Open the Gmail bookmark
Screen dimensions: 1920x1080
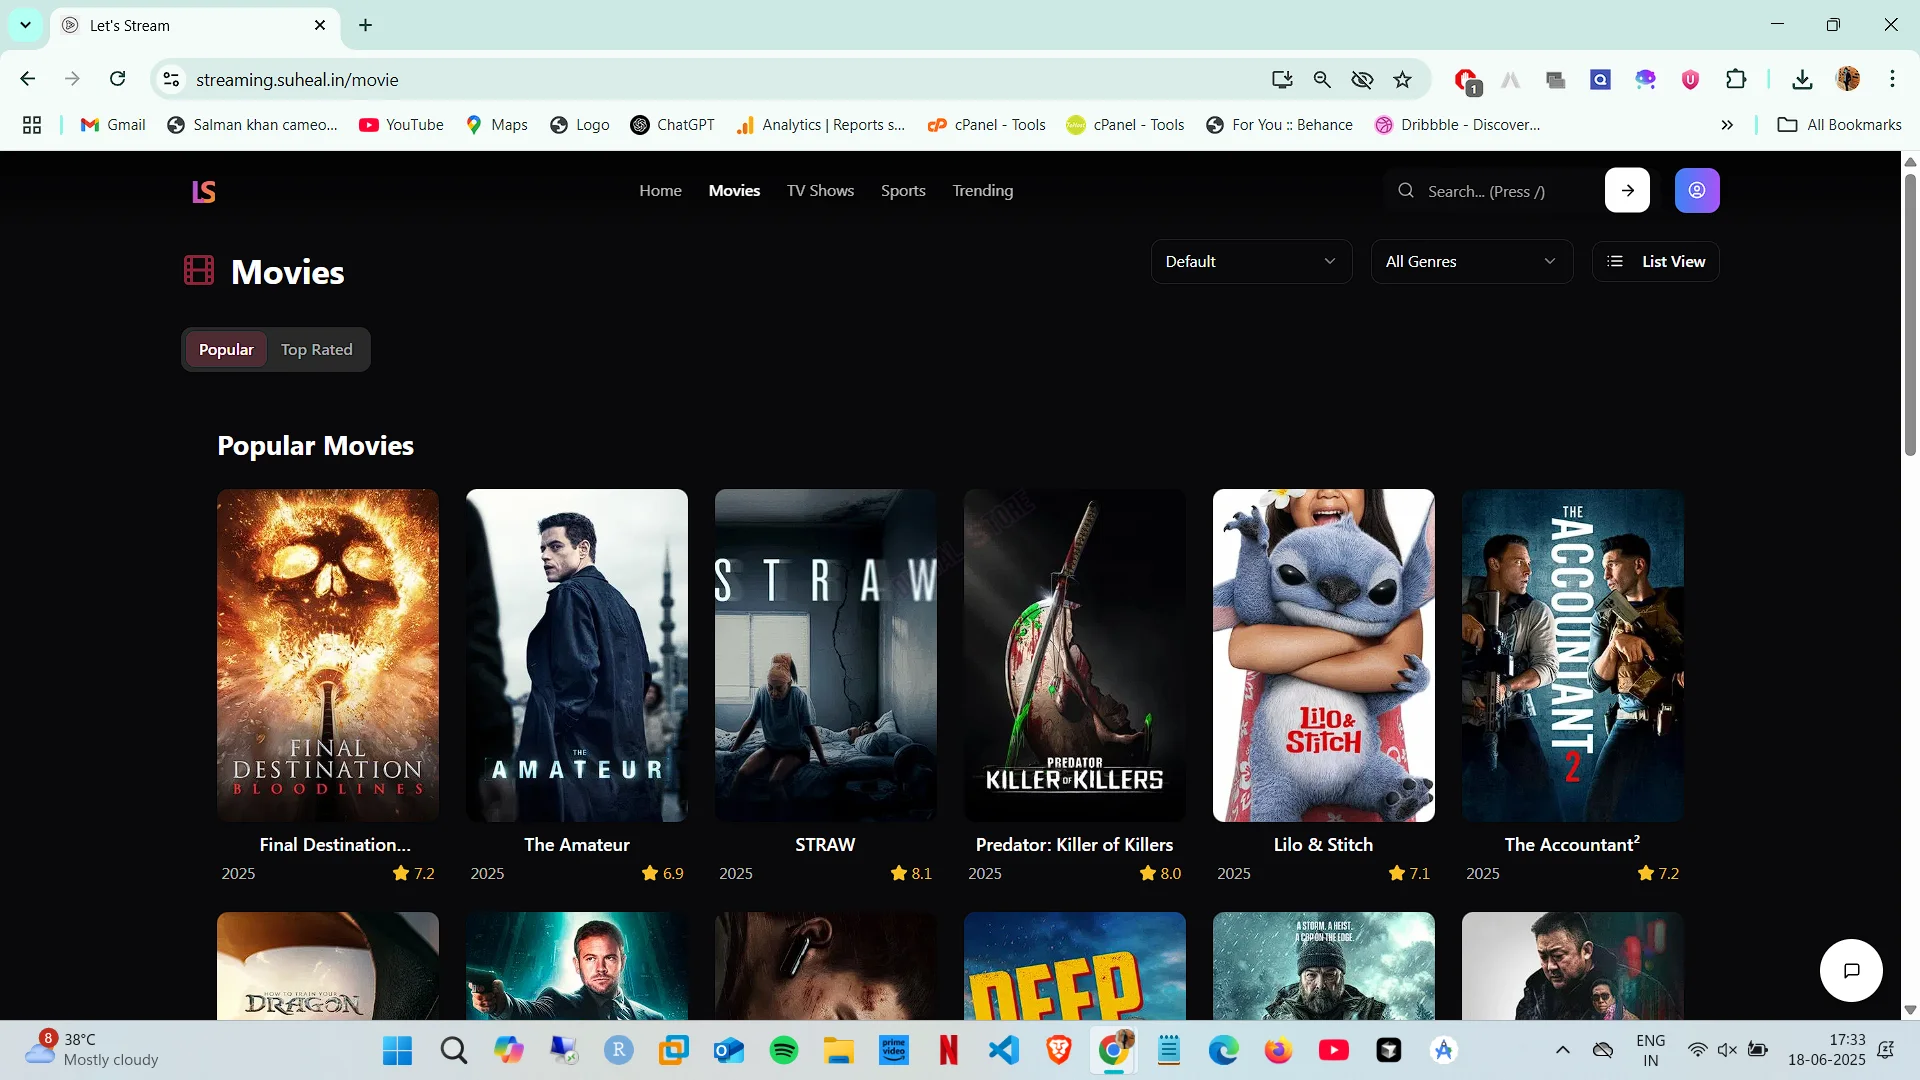(113, 125)
